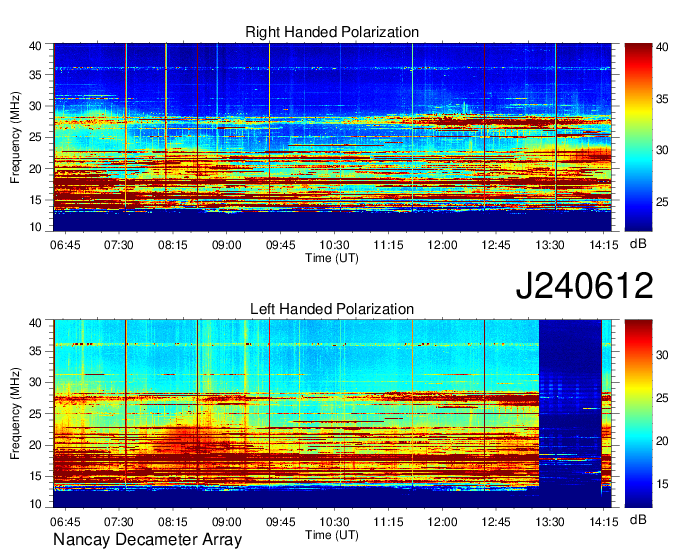This screenshot has height=552, width=680.
Task: Click the 09:45 time tick of the upper plot
Action: tap(281, 245)
